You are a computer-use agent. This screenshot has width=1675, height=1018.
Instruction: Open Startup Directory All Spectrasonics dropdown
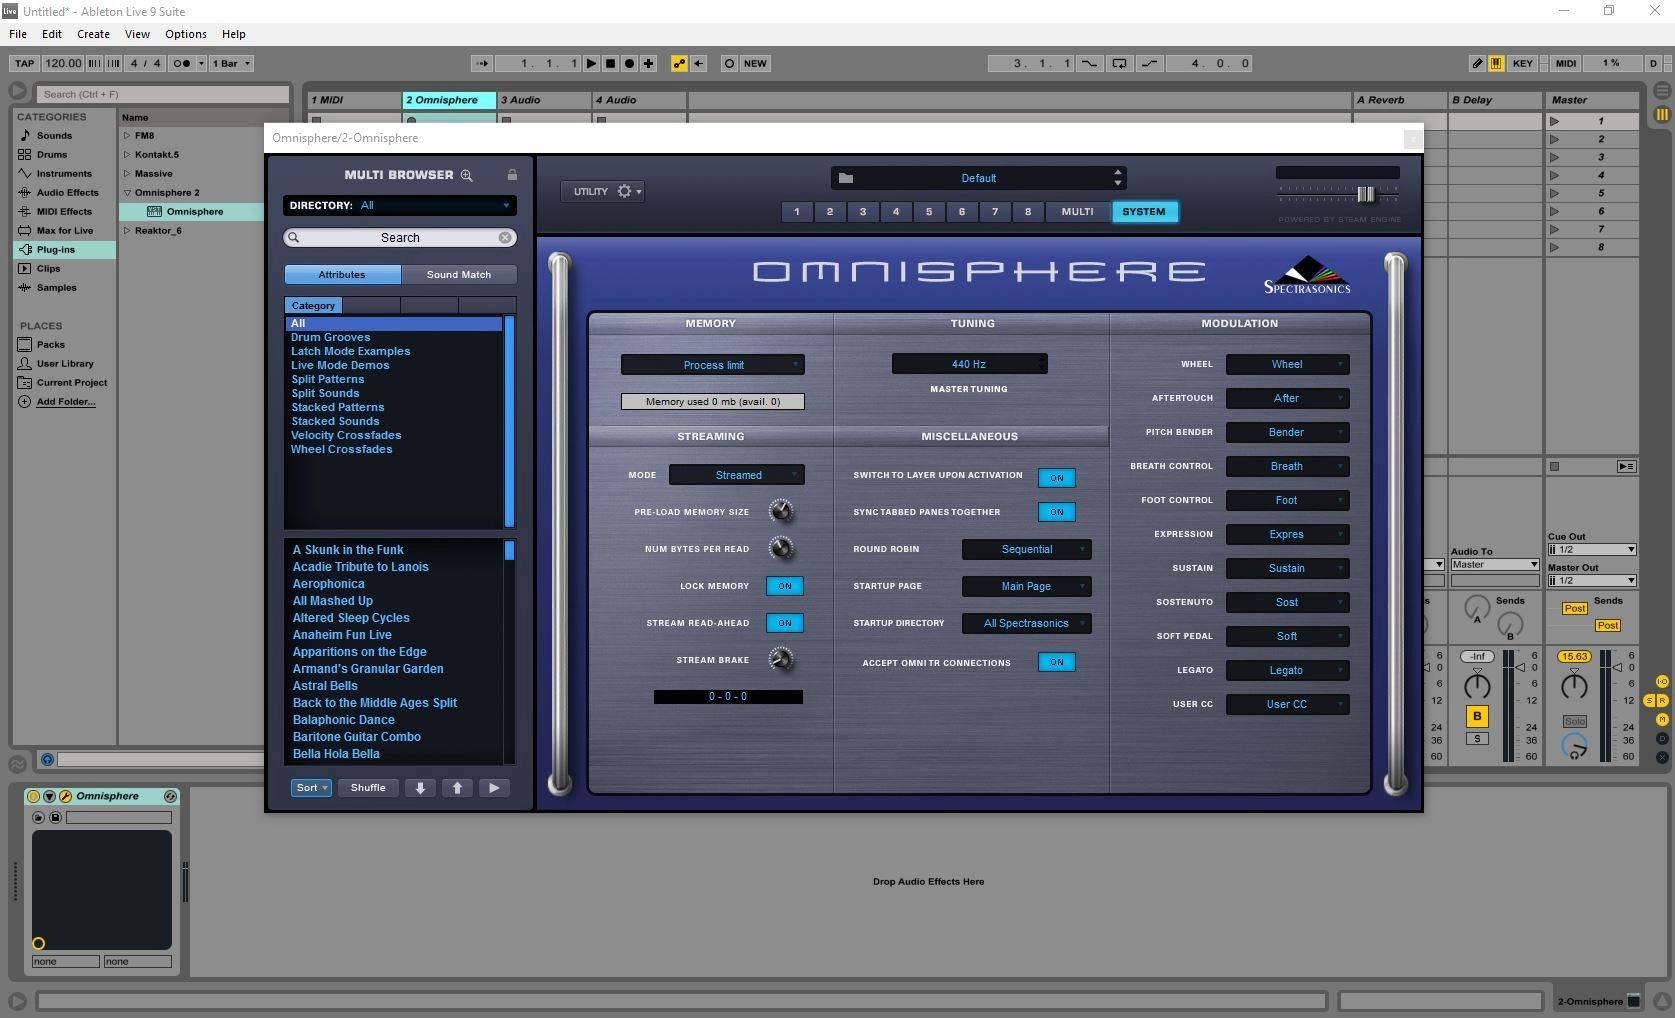[x=1026, y=623]
